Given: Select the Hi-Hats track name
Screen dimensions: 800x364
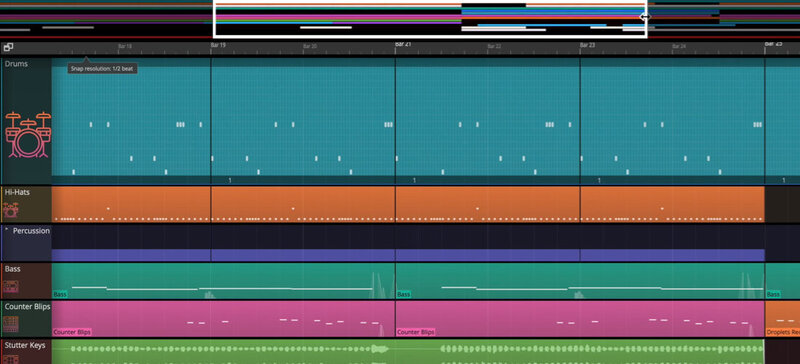Looking at the screenshot, I should click(17, 192).
